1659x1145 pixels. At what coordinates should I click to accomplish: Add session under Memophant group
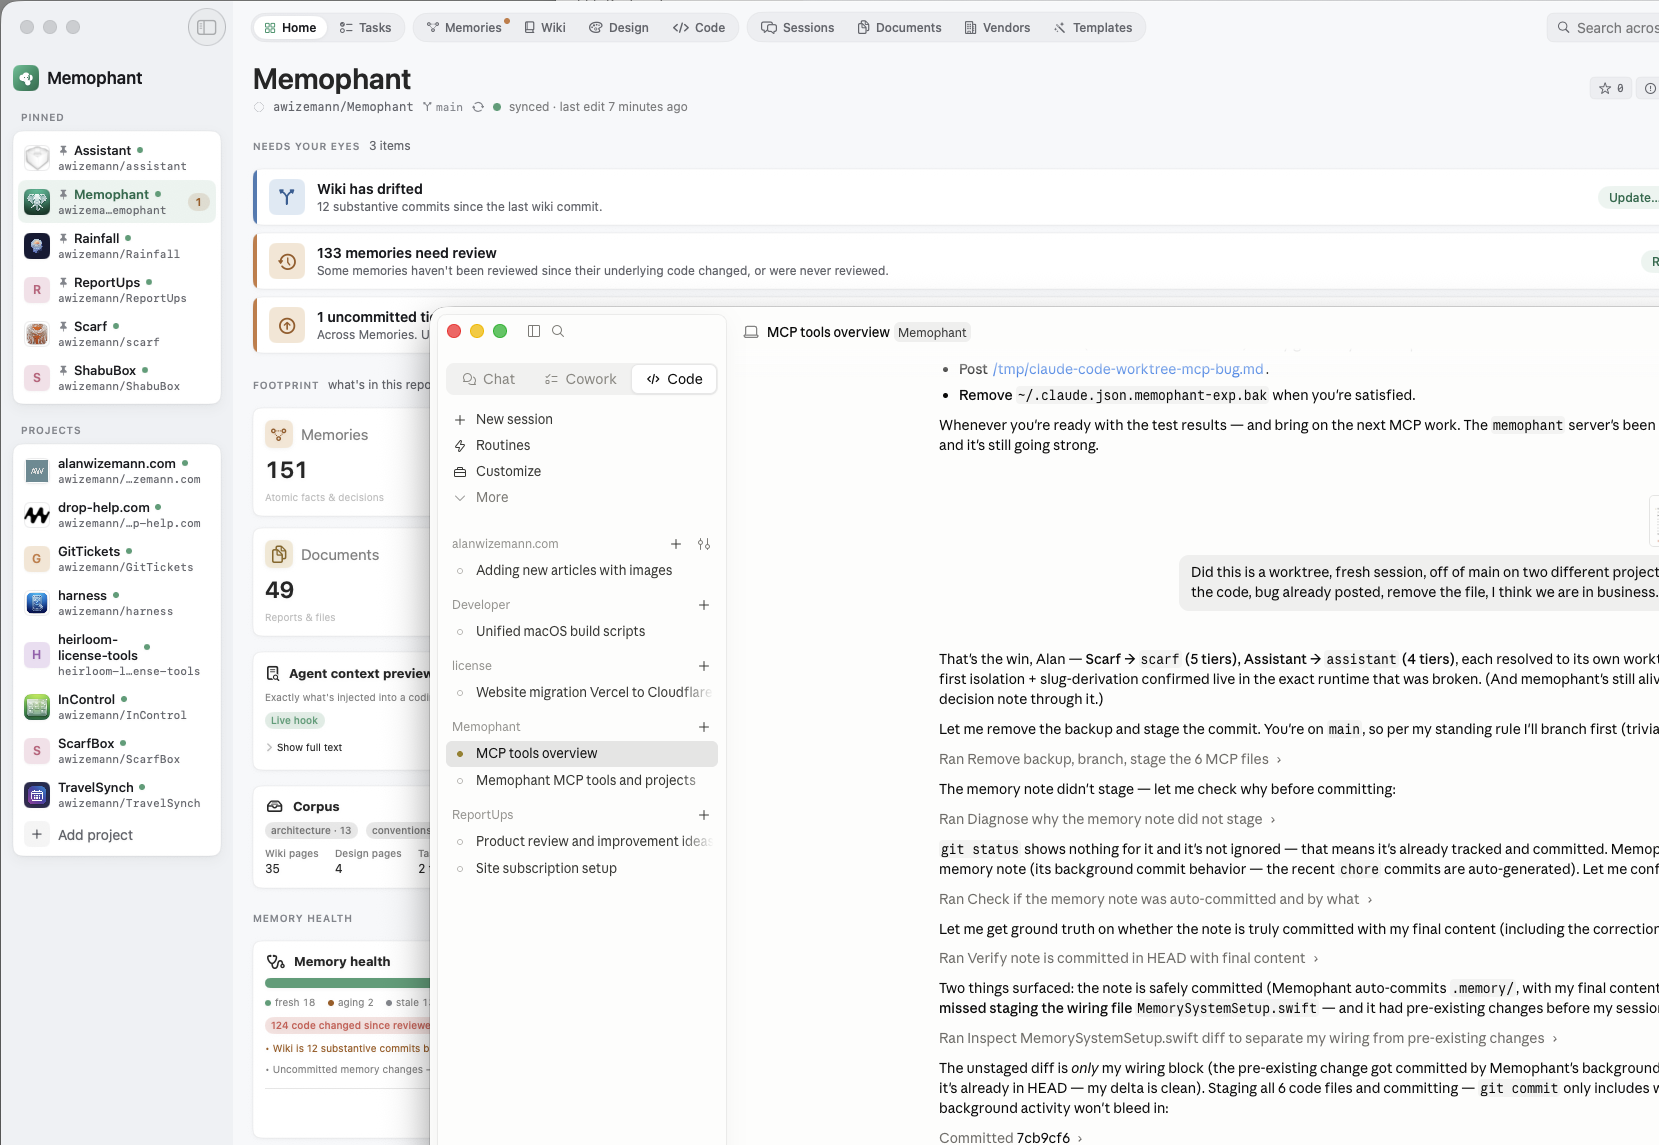[x=704, y=727]
